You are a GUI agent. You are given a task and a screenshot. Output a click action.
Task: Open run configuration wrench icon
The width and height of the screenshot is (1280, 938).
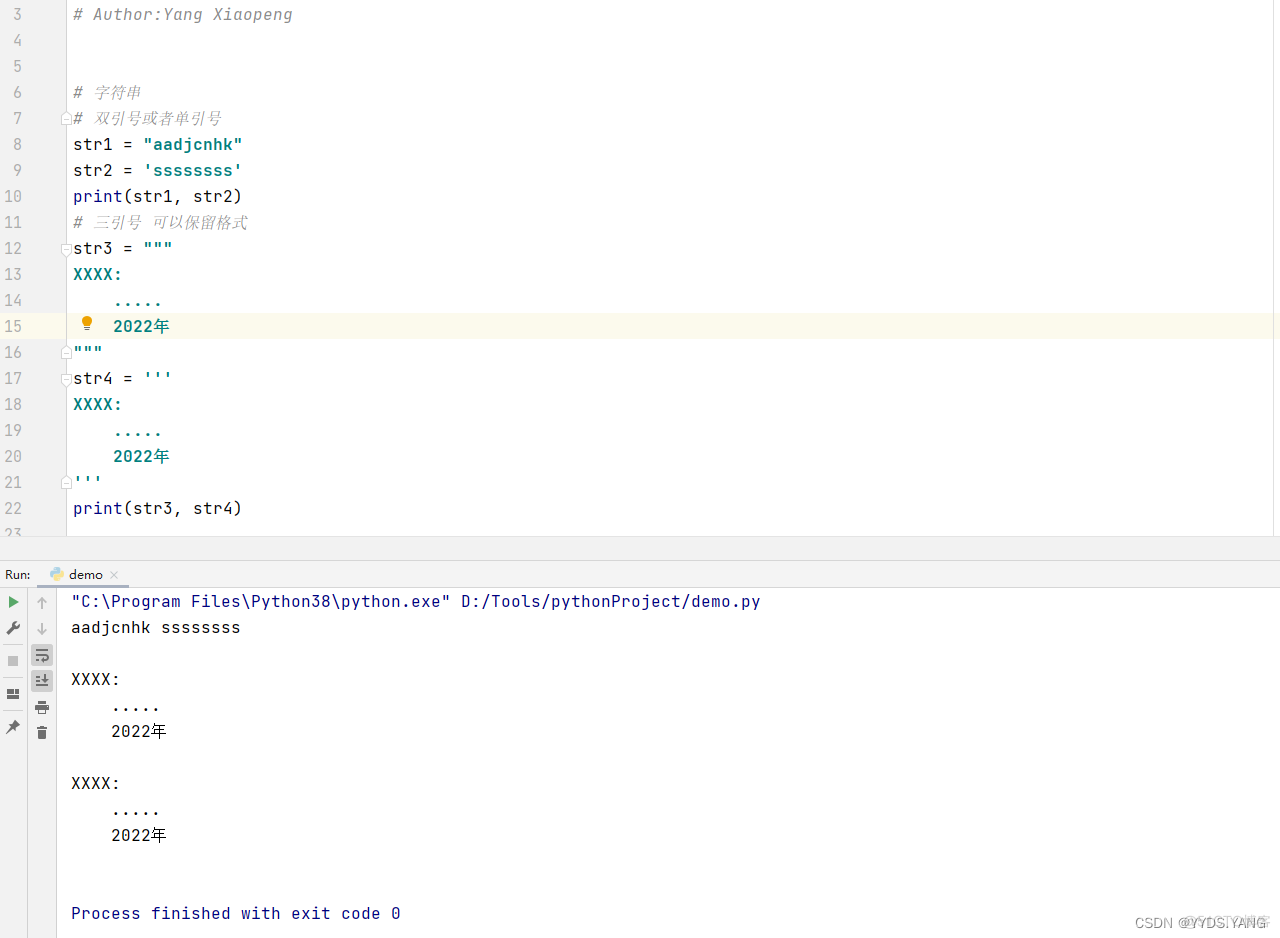(13, 628)
